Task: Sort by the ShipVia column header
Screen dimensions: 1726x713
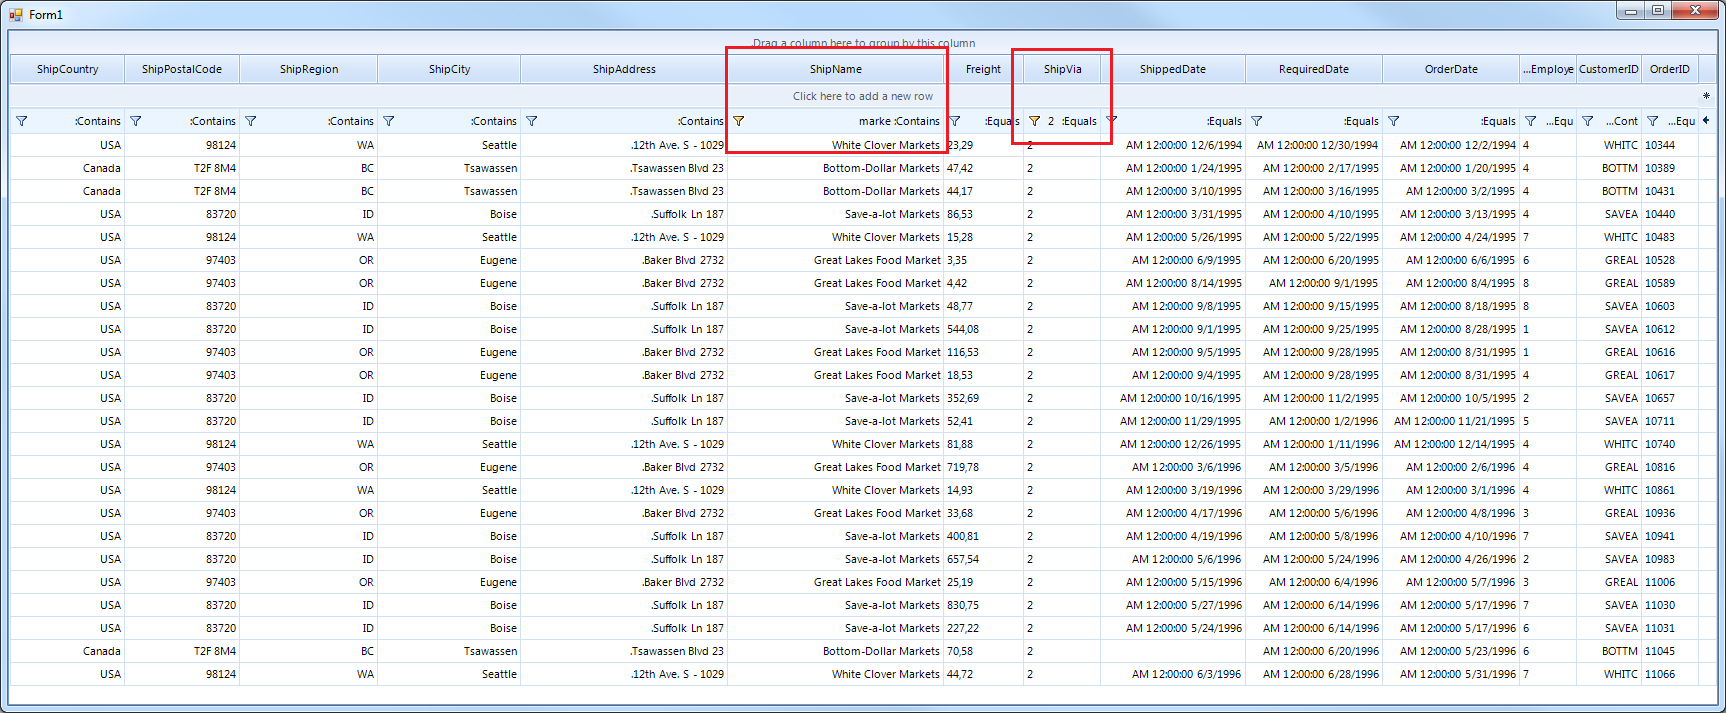Action: (1062, 69)
